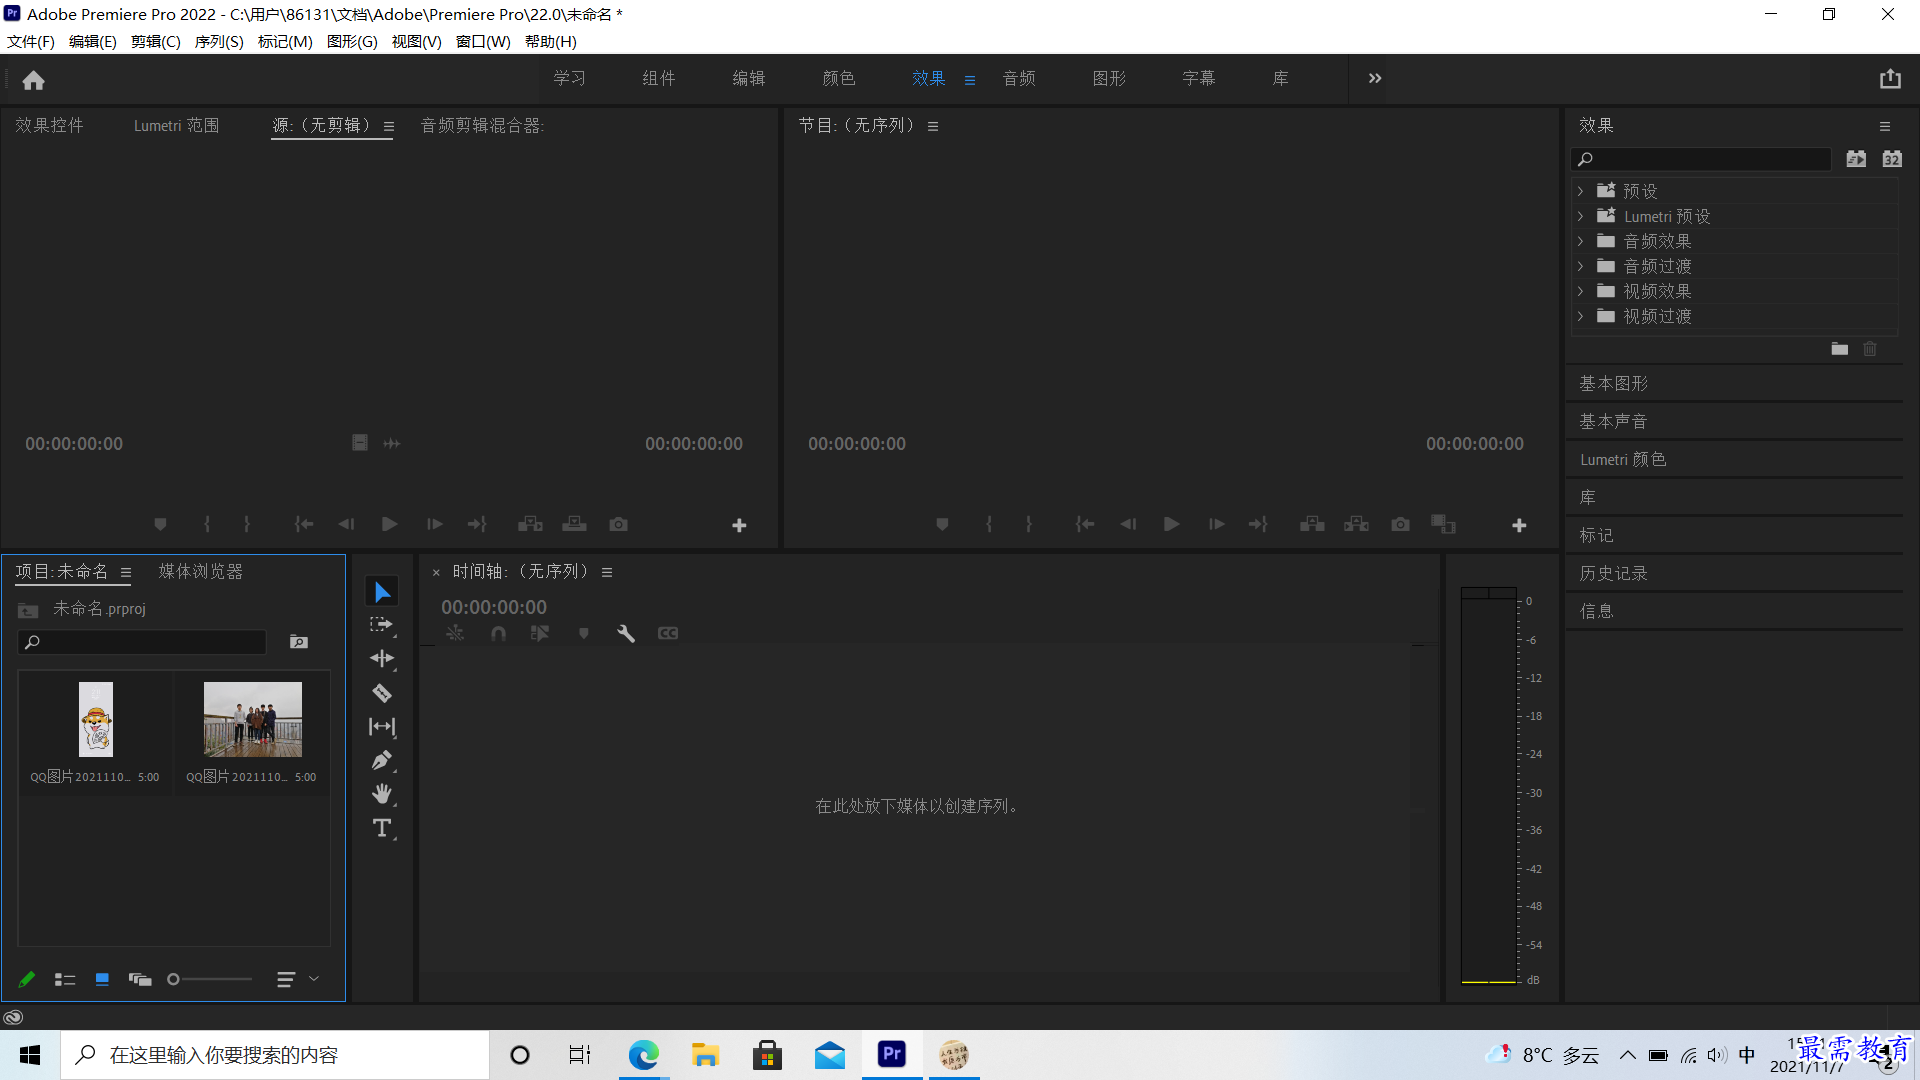Screen dimensions: 1920x1080
Task: Click the delete trash icon in Effects panel
Action: (1870, 349)
